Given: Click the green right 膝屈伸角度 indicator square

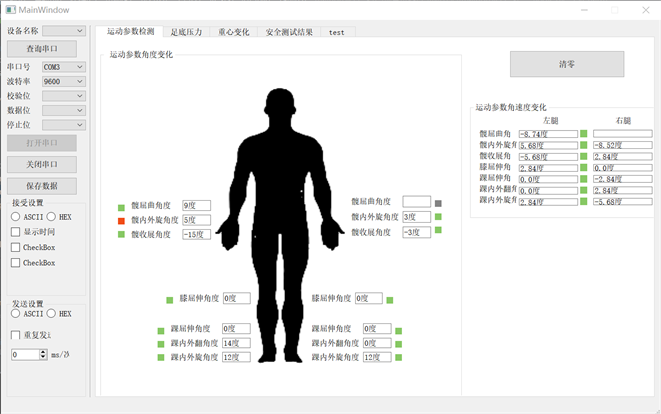Looking at the screenshot, I should (x=390, y=299).
